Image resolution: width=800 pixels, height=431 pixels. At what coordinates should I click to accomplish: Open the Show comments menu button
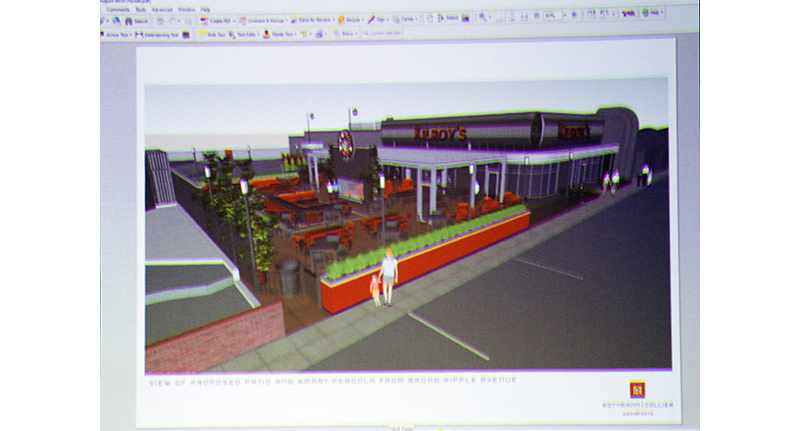345,34
